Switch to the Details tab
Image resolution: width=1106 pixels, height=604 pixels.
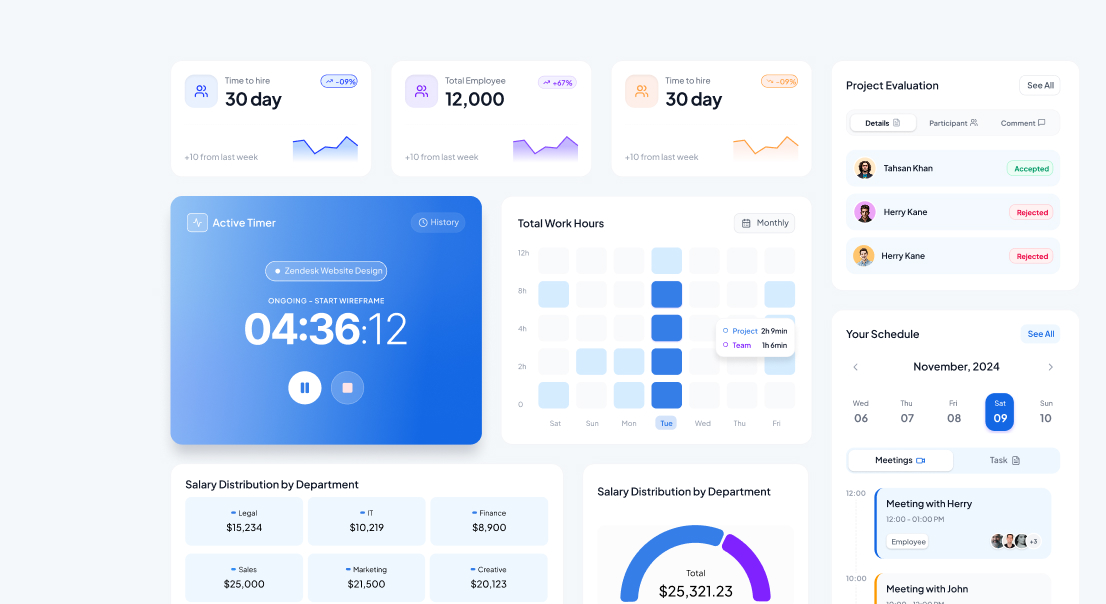(882, 123)
